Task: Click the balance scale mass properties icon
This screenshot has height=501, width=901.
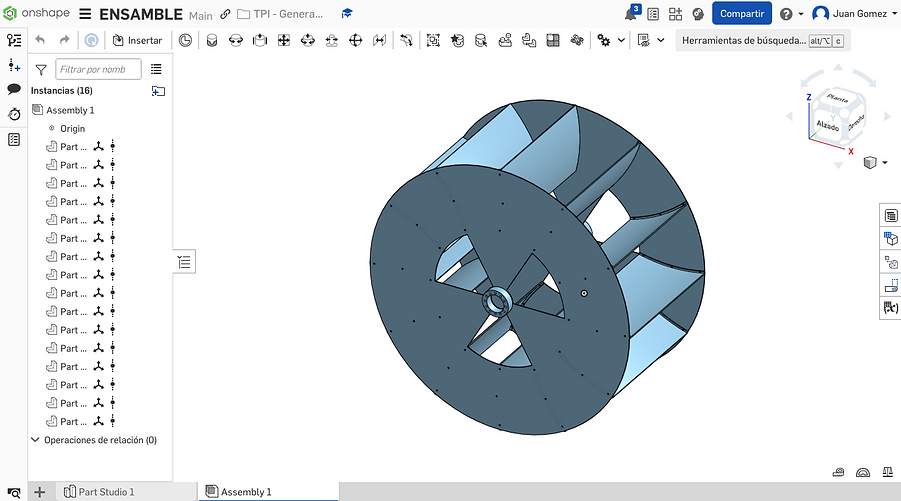Action: (887, 472)
